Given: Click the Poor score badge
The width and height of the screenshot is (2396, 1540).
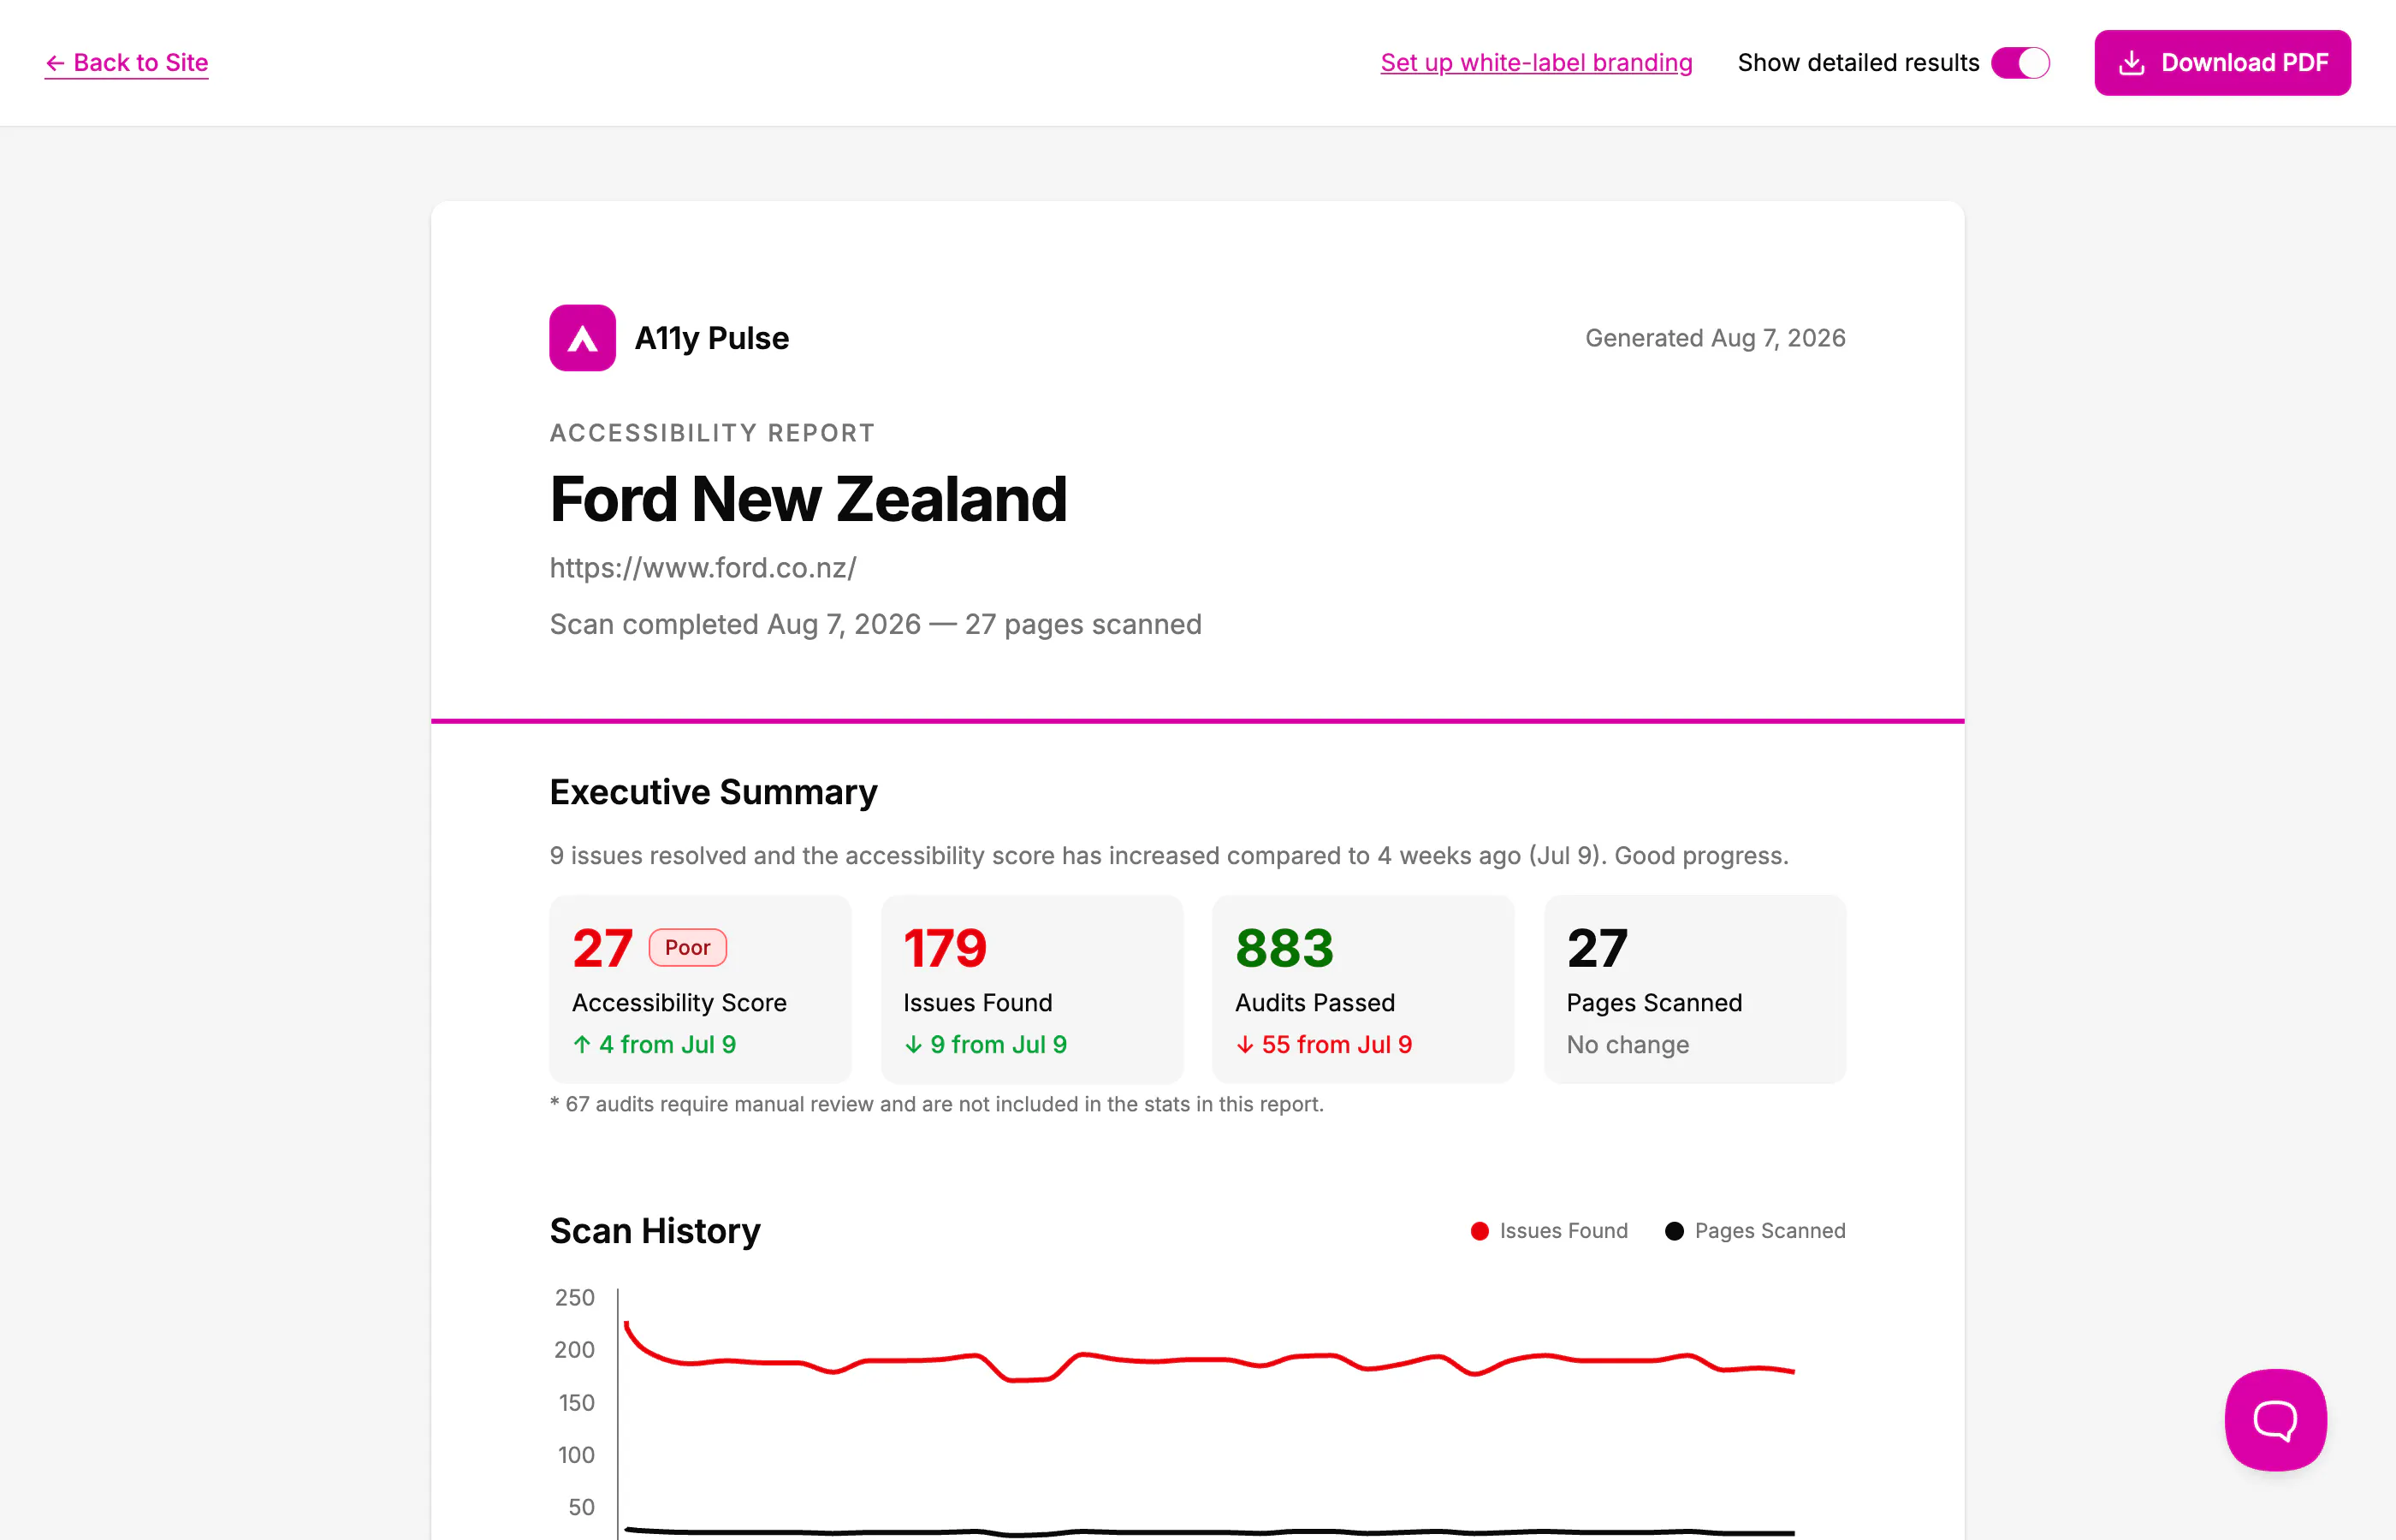Looking at the screenshot, I should pos(688,947).
